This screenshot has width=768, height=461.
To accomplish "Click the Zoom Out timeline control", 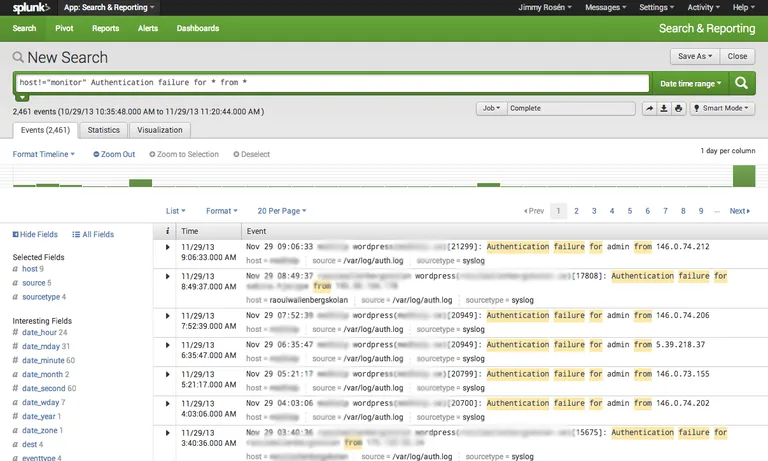I will 114,154.
